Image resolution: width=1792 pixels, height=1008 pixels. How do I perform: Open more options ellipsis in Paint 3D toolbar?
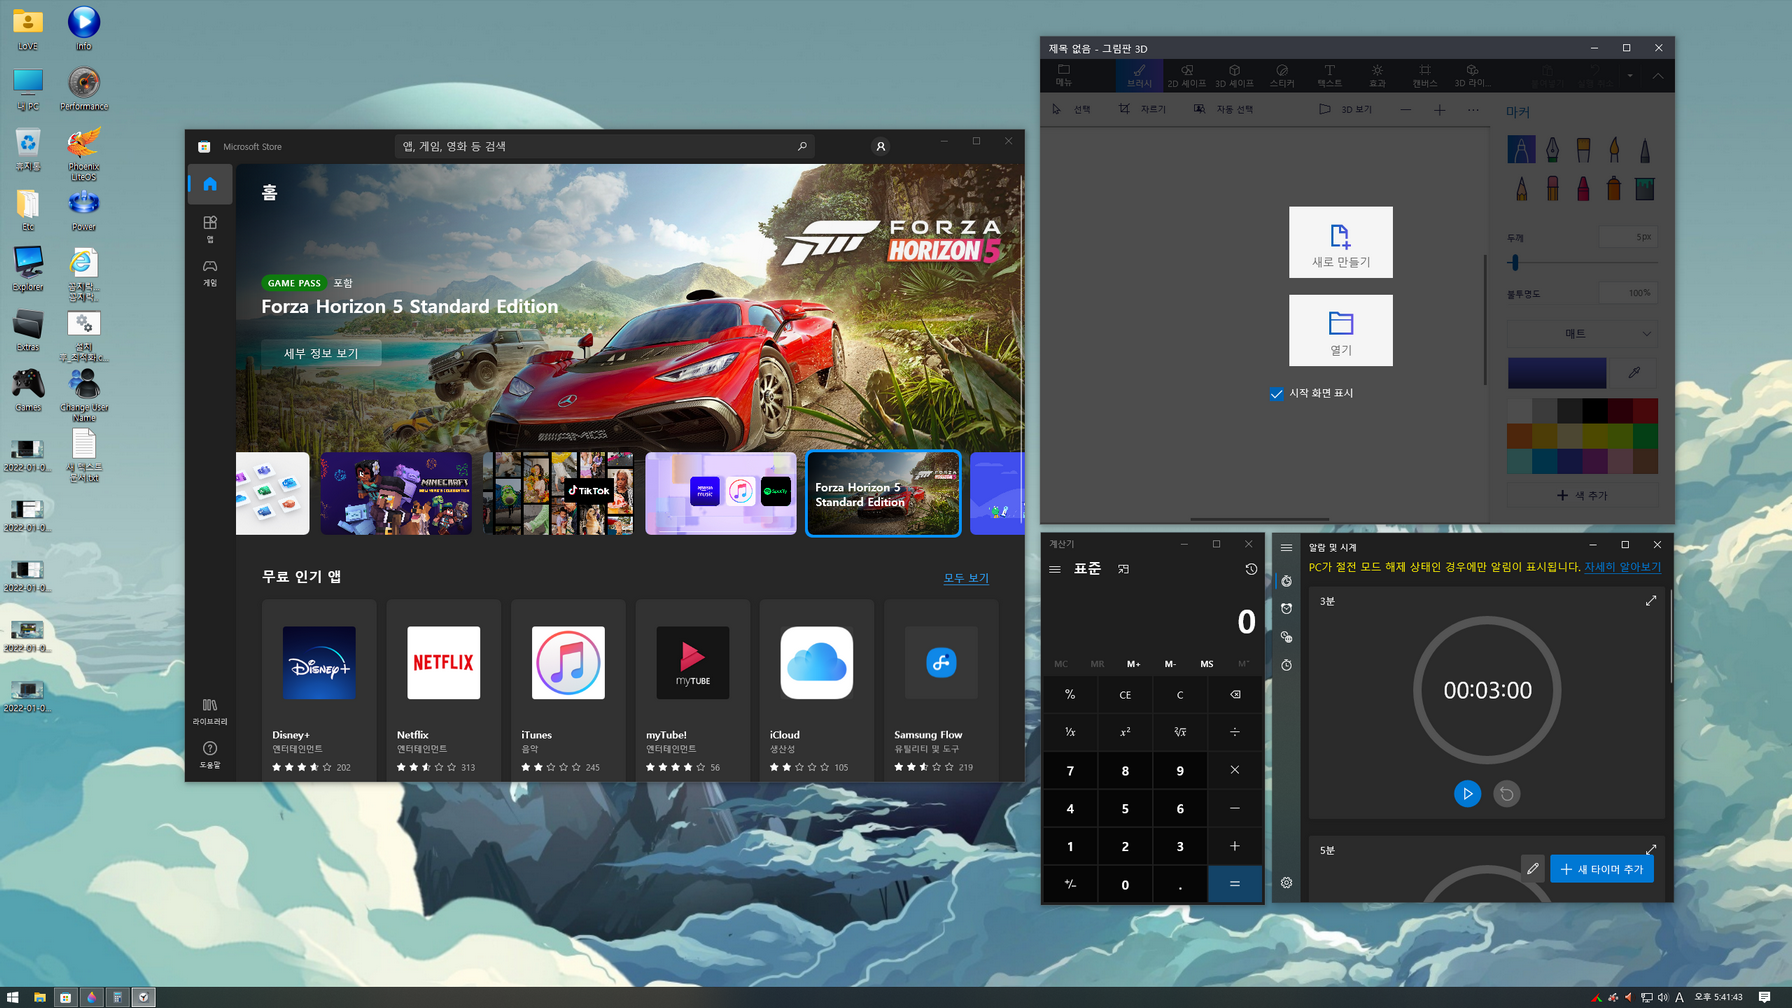click(1473, 110)
